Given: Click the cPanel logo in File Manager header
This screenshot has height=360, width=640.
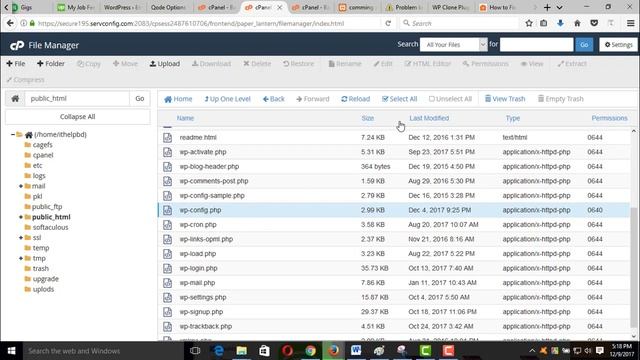Looking at the screenshot, I should (x=17, y=45).
